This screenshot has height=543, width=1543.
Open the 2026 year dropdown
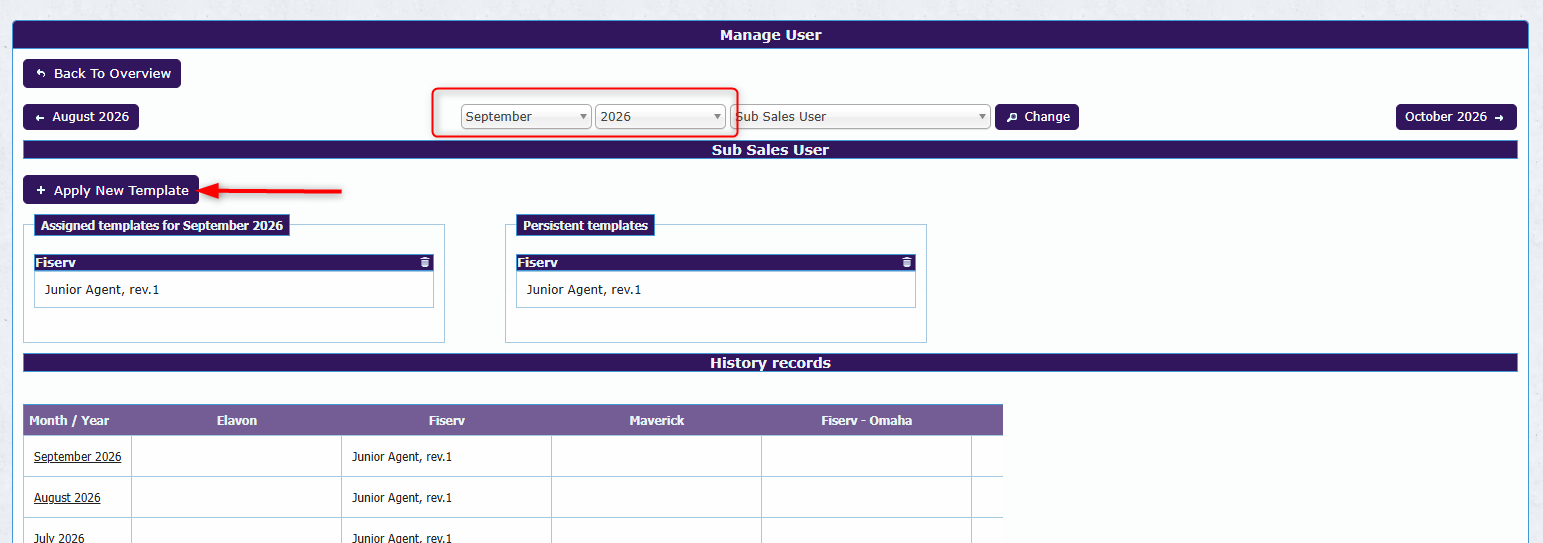point(661,117)
